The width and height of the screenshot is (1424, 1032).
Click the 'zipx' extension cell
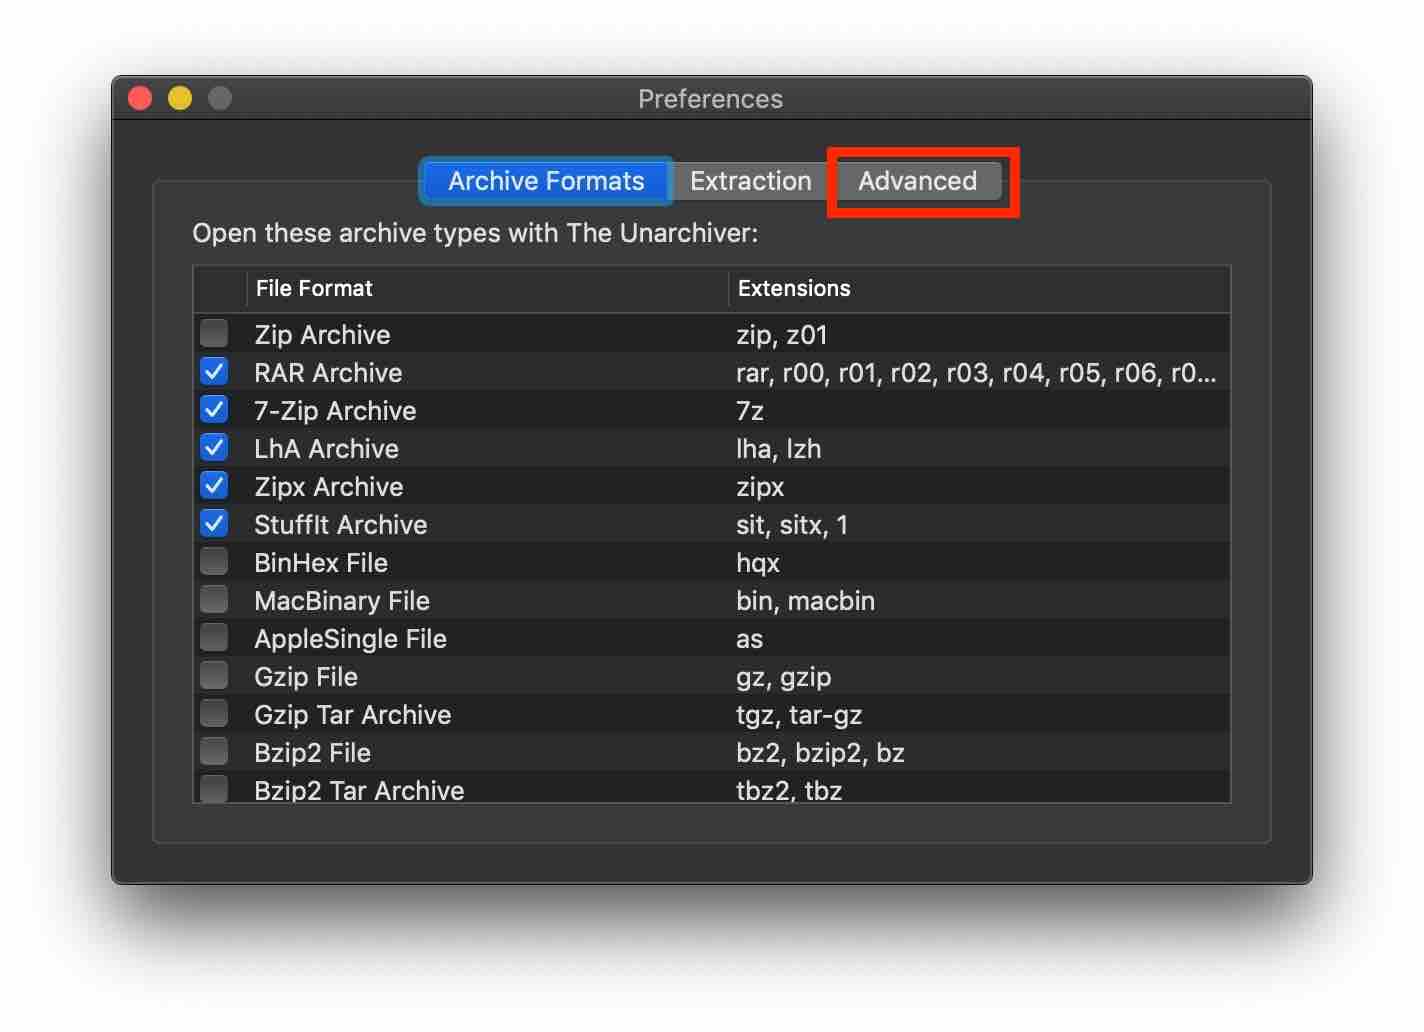point(760,487)
